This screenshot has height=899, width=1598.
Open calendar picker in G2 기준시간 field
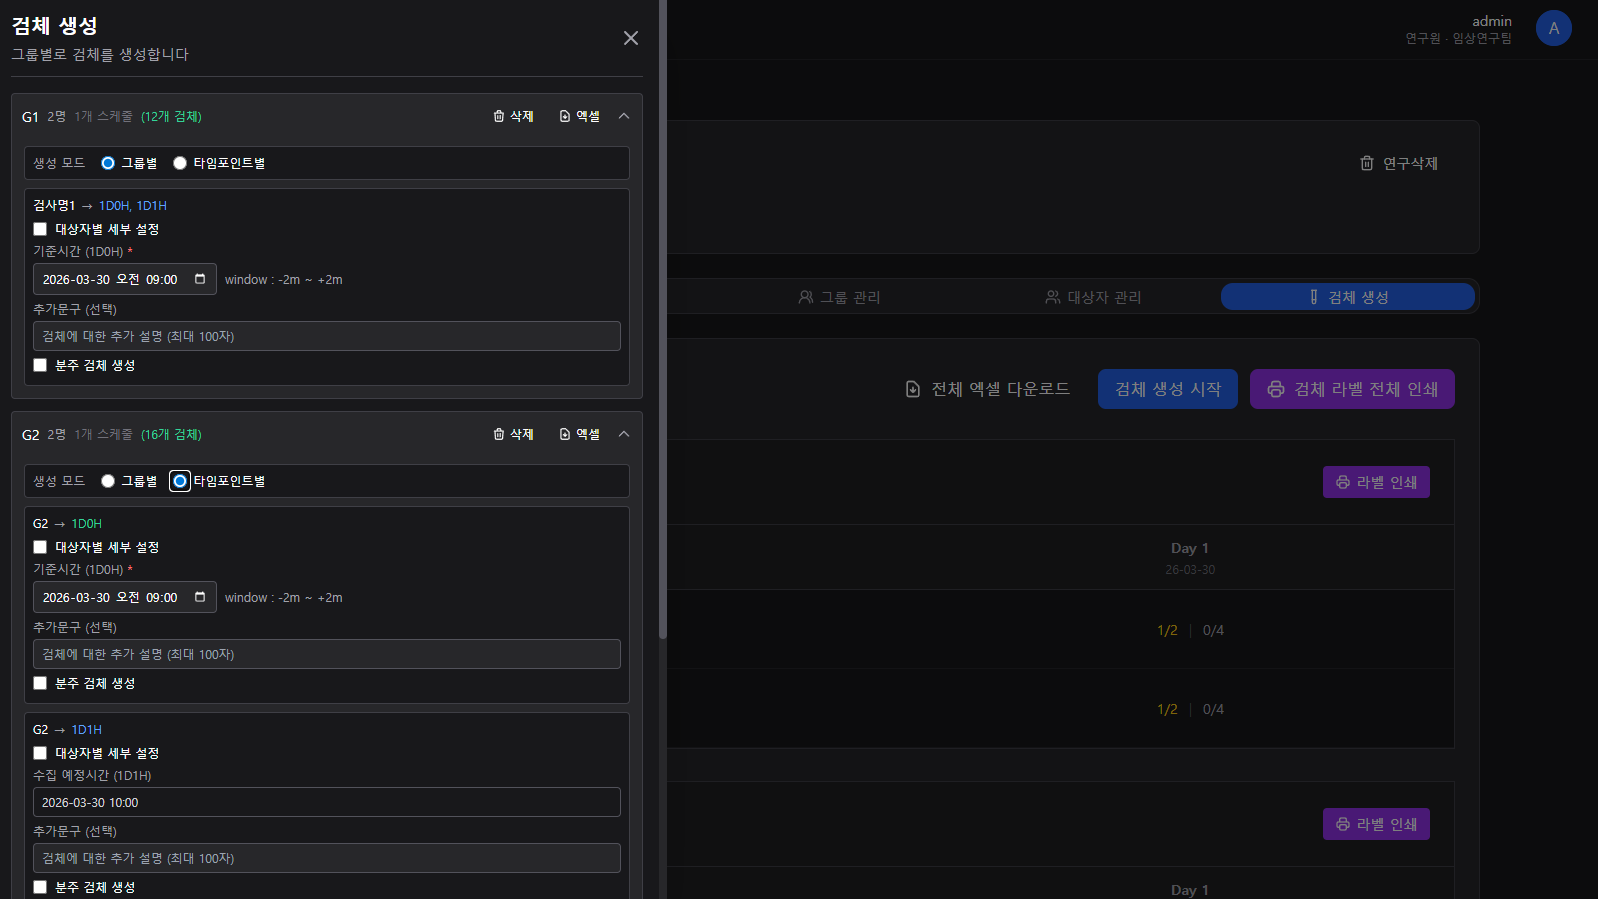pos(200,597)
